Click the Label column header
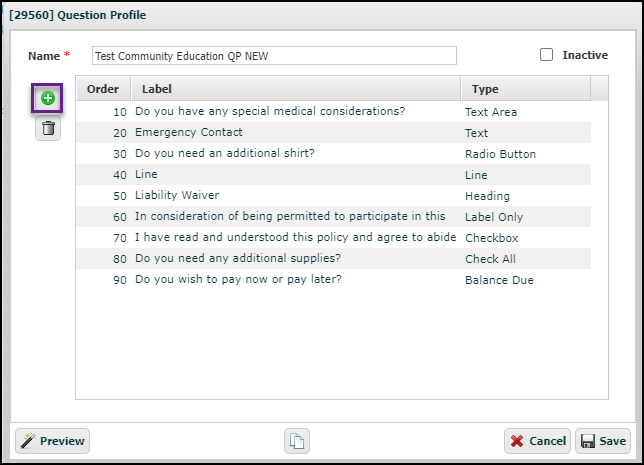644x465 pixels. [295, 89]
